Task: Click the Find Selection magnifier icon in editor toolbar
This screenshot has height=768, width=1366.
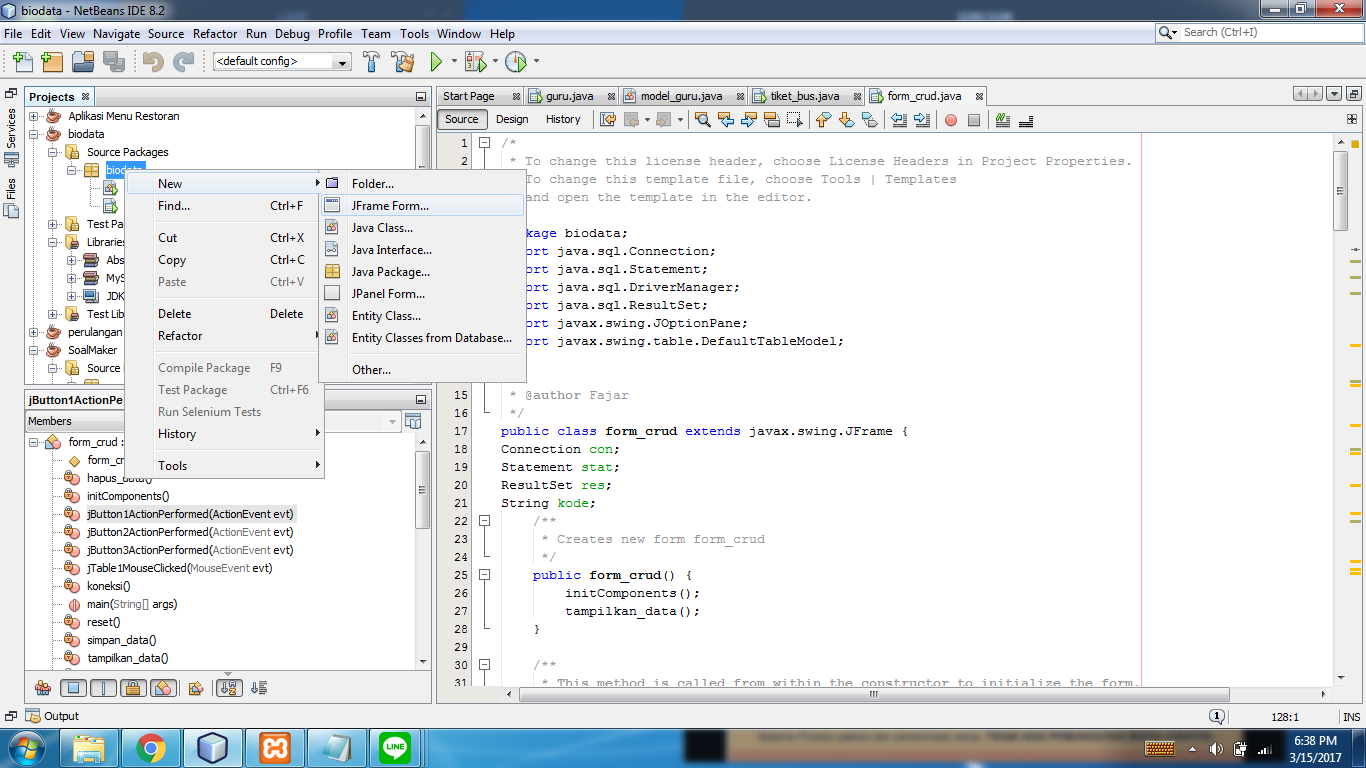Action: pyautogui.click(x=703, y=120)
